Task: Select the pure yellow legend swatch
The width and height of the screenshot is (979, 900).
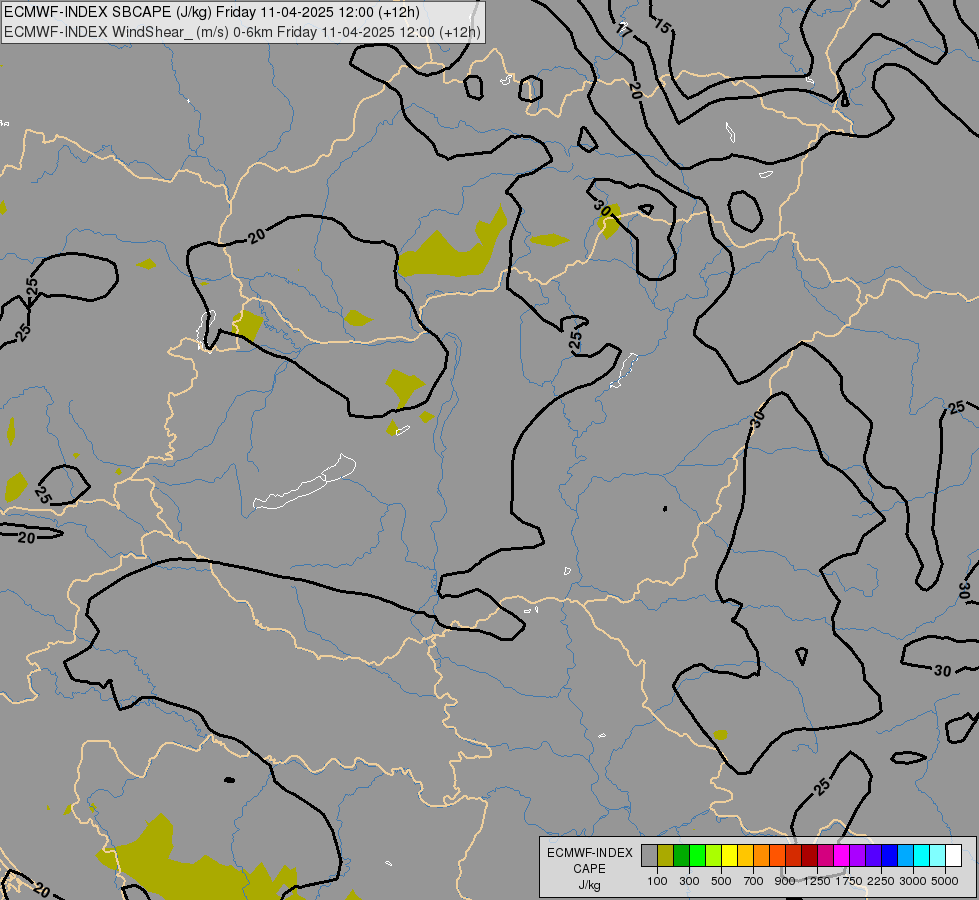Action: tap(729, 856)
